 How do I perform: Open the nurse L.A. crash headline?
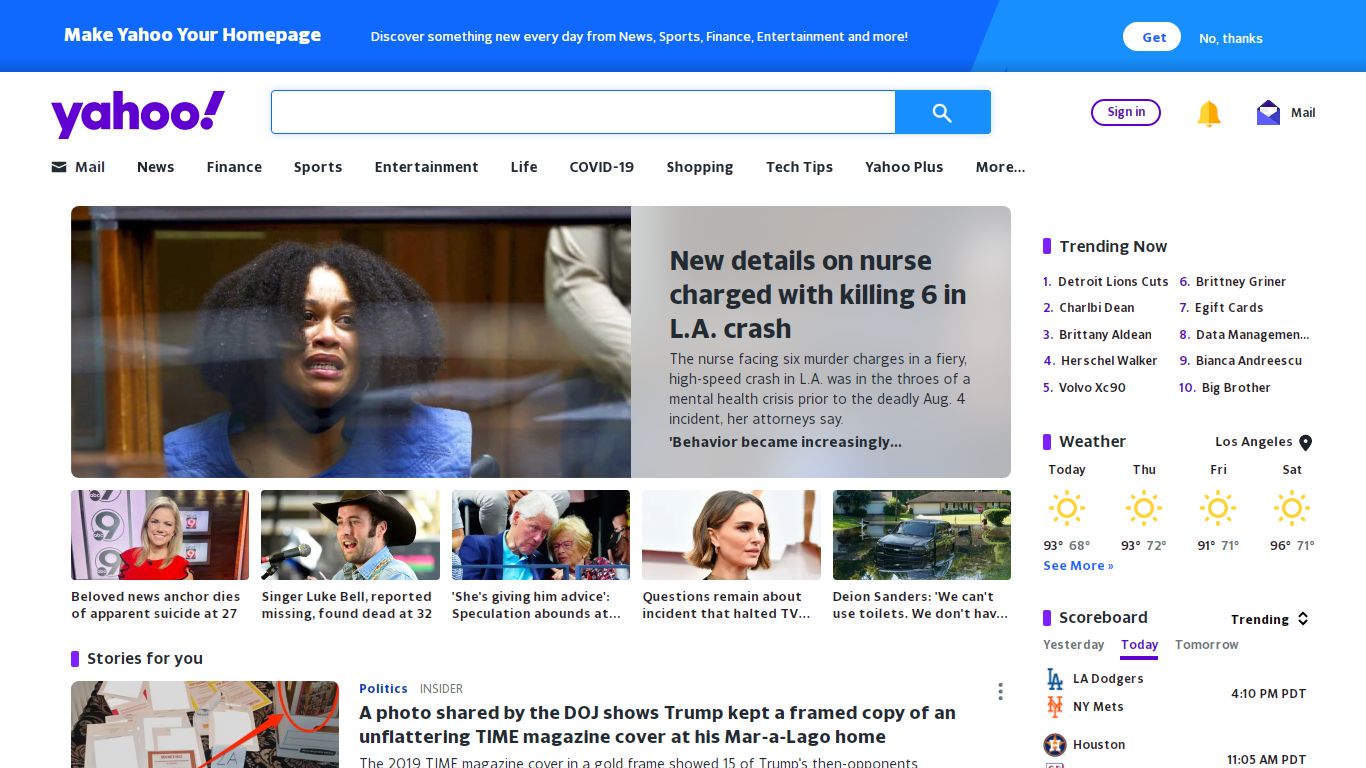click(818, 294)
